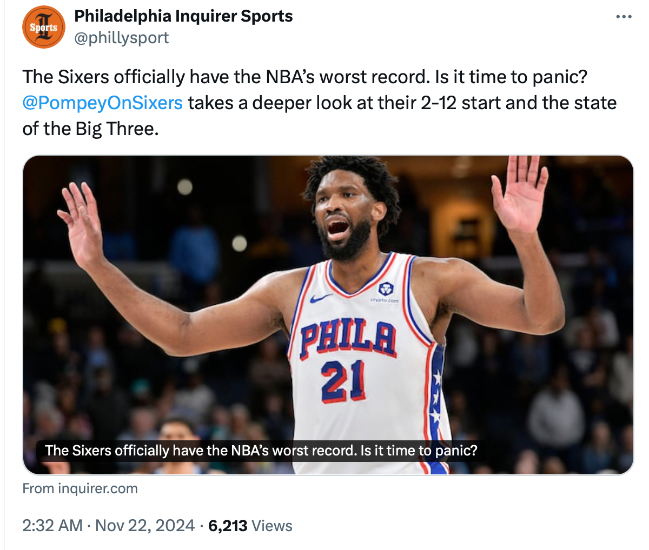Click the Crypto.com patch on the jersey
649x550 pixels.
(x=385, y=291)
